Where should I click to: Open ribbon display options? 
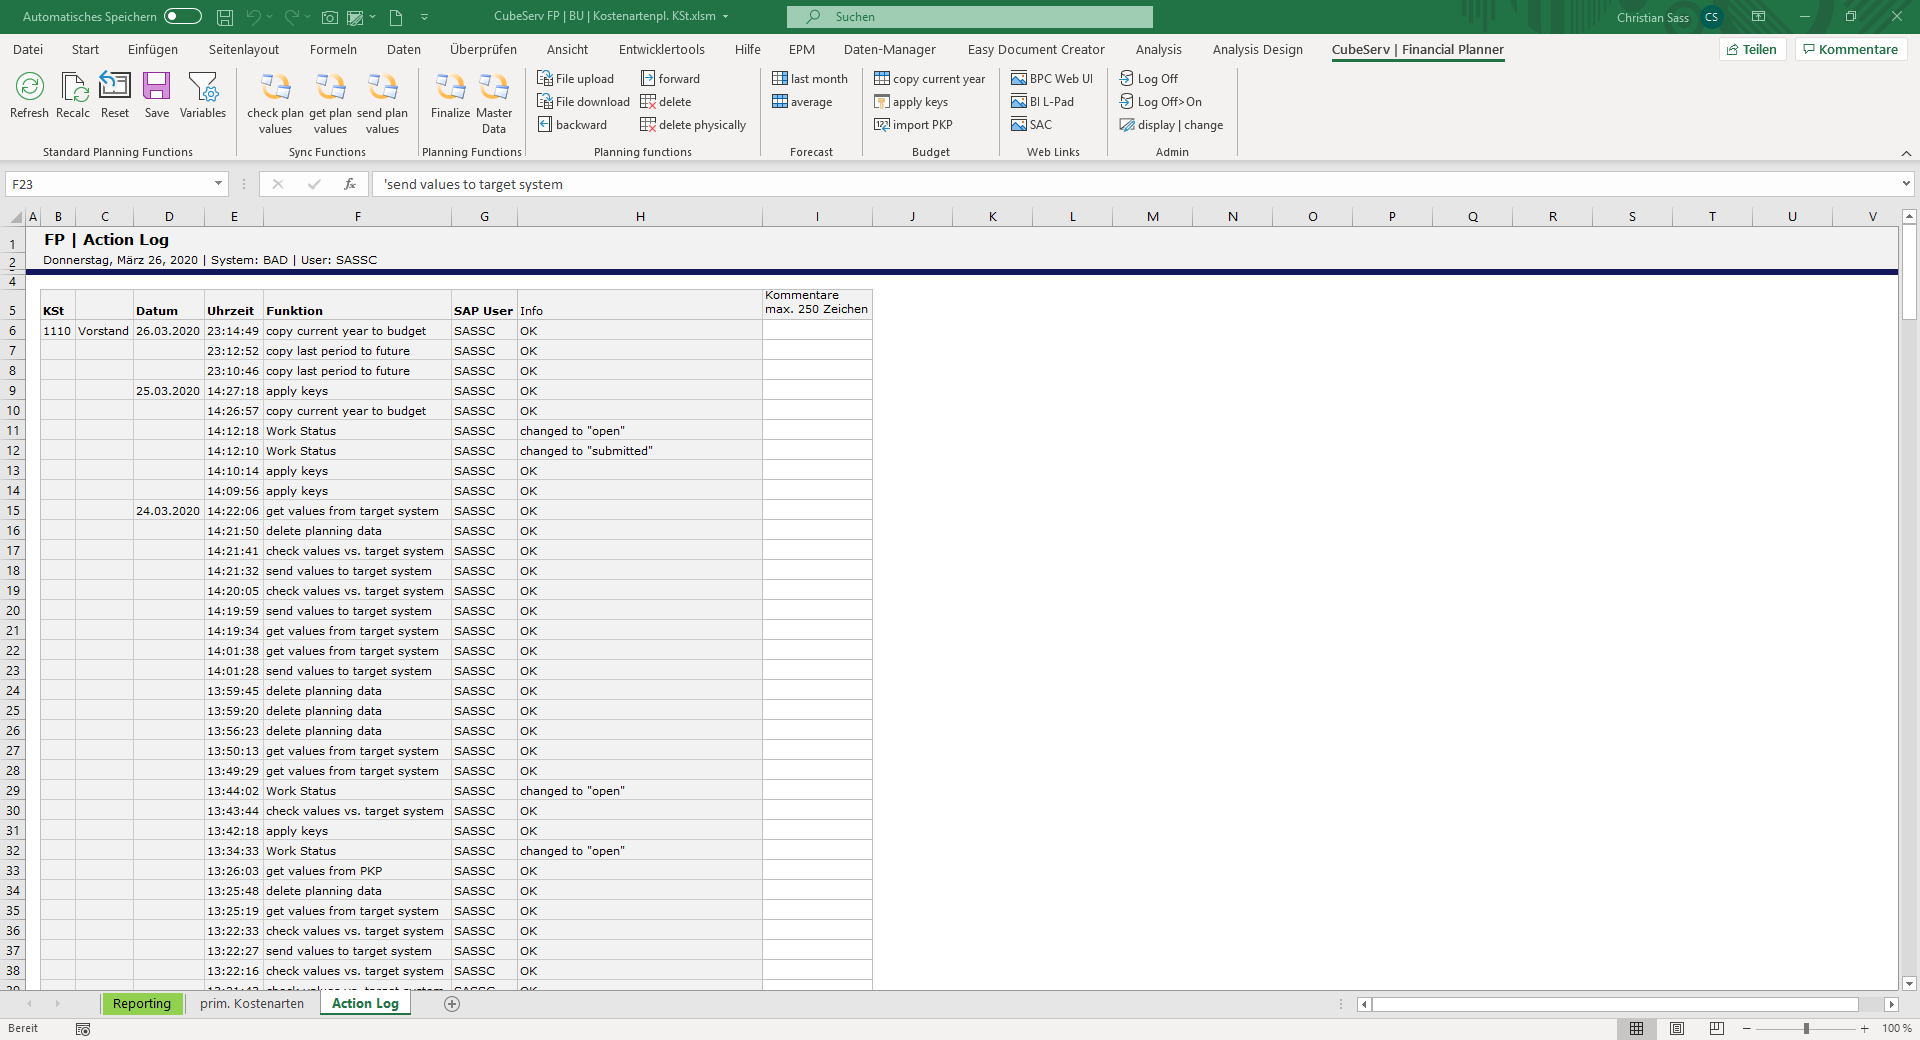pos(1758,17)
